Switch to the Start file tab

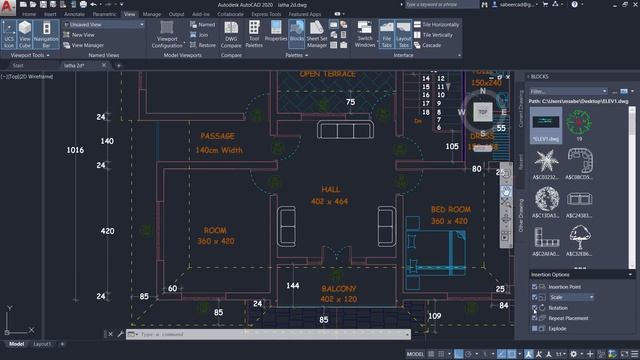(x=18, y=65)
